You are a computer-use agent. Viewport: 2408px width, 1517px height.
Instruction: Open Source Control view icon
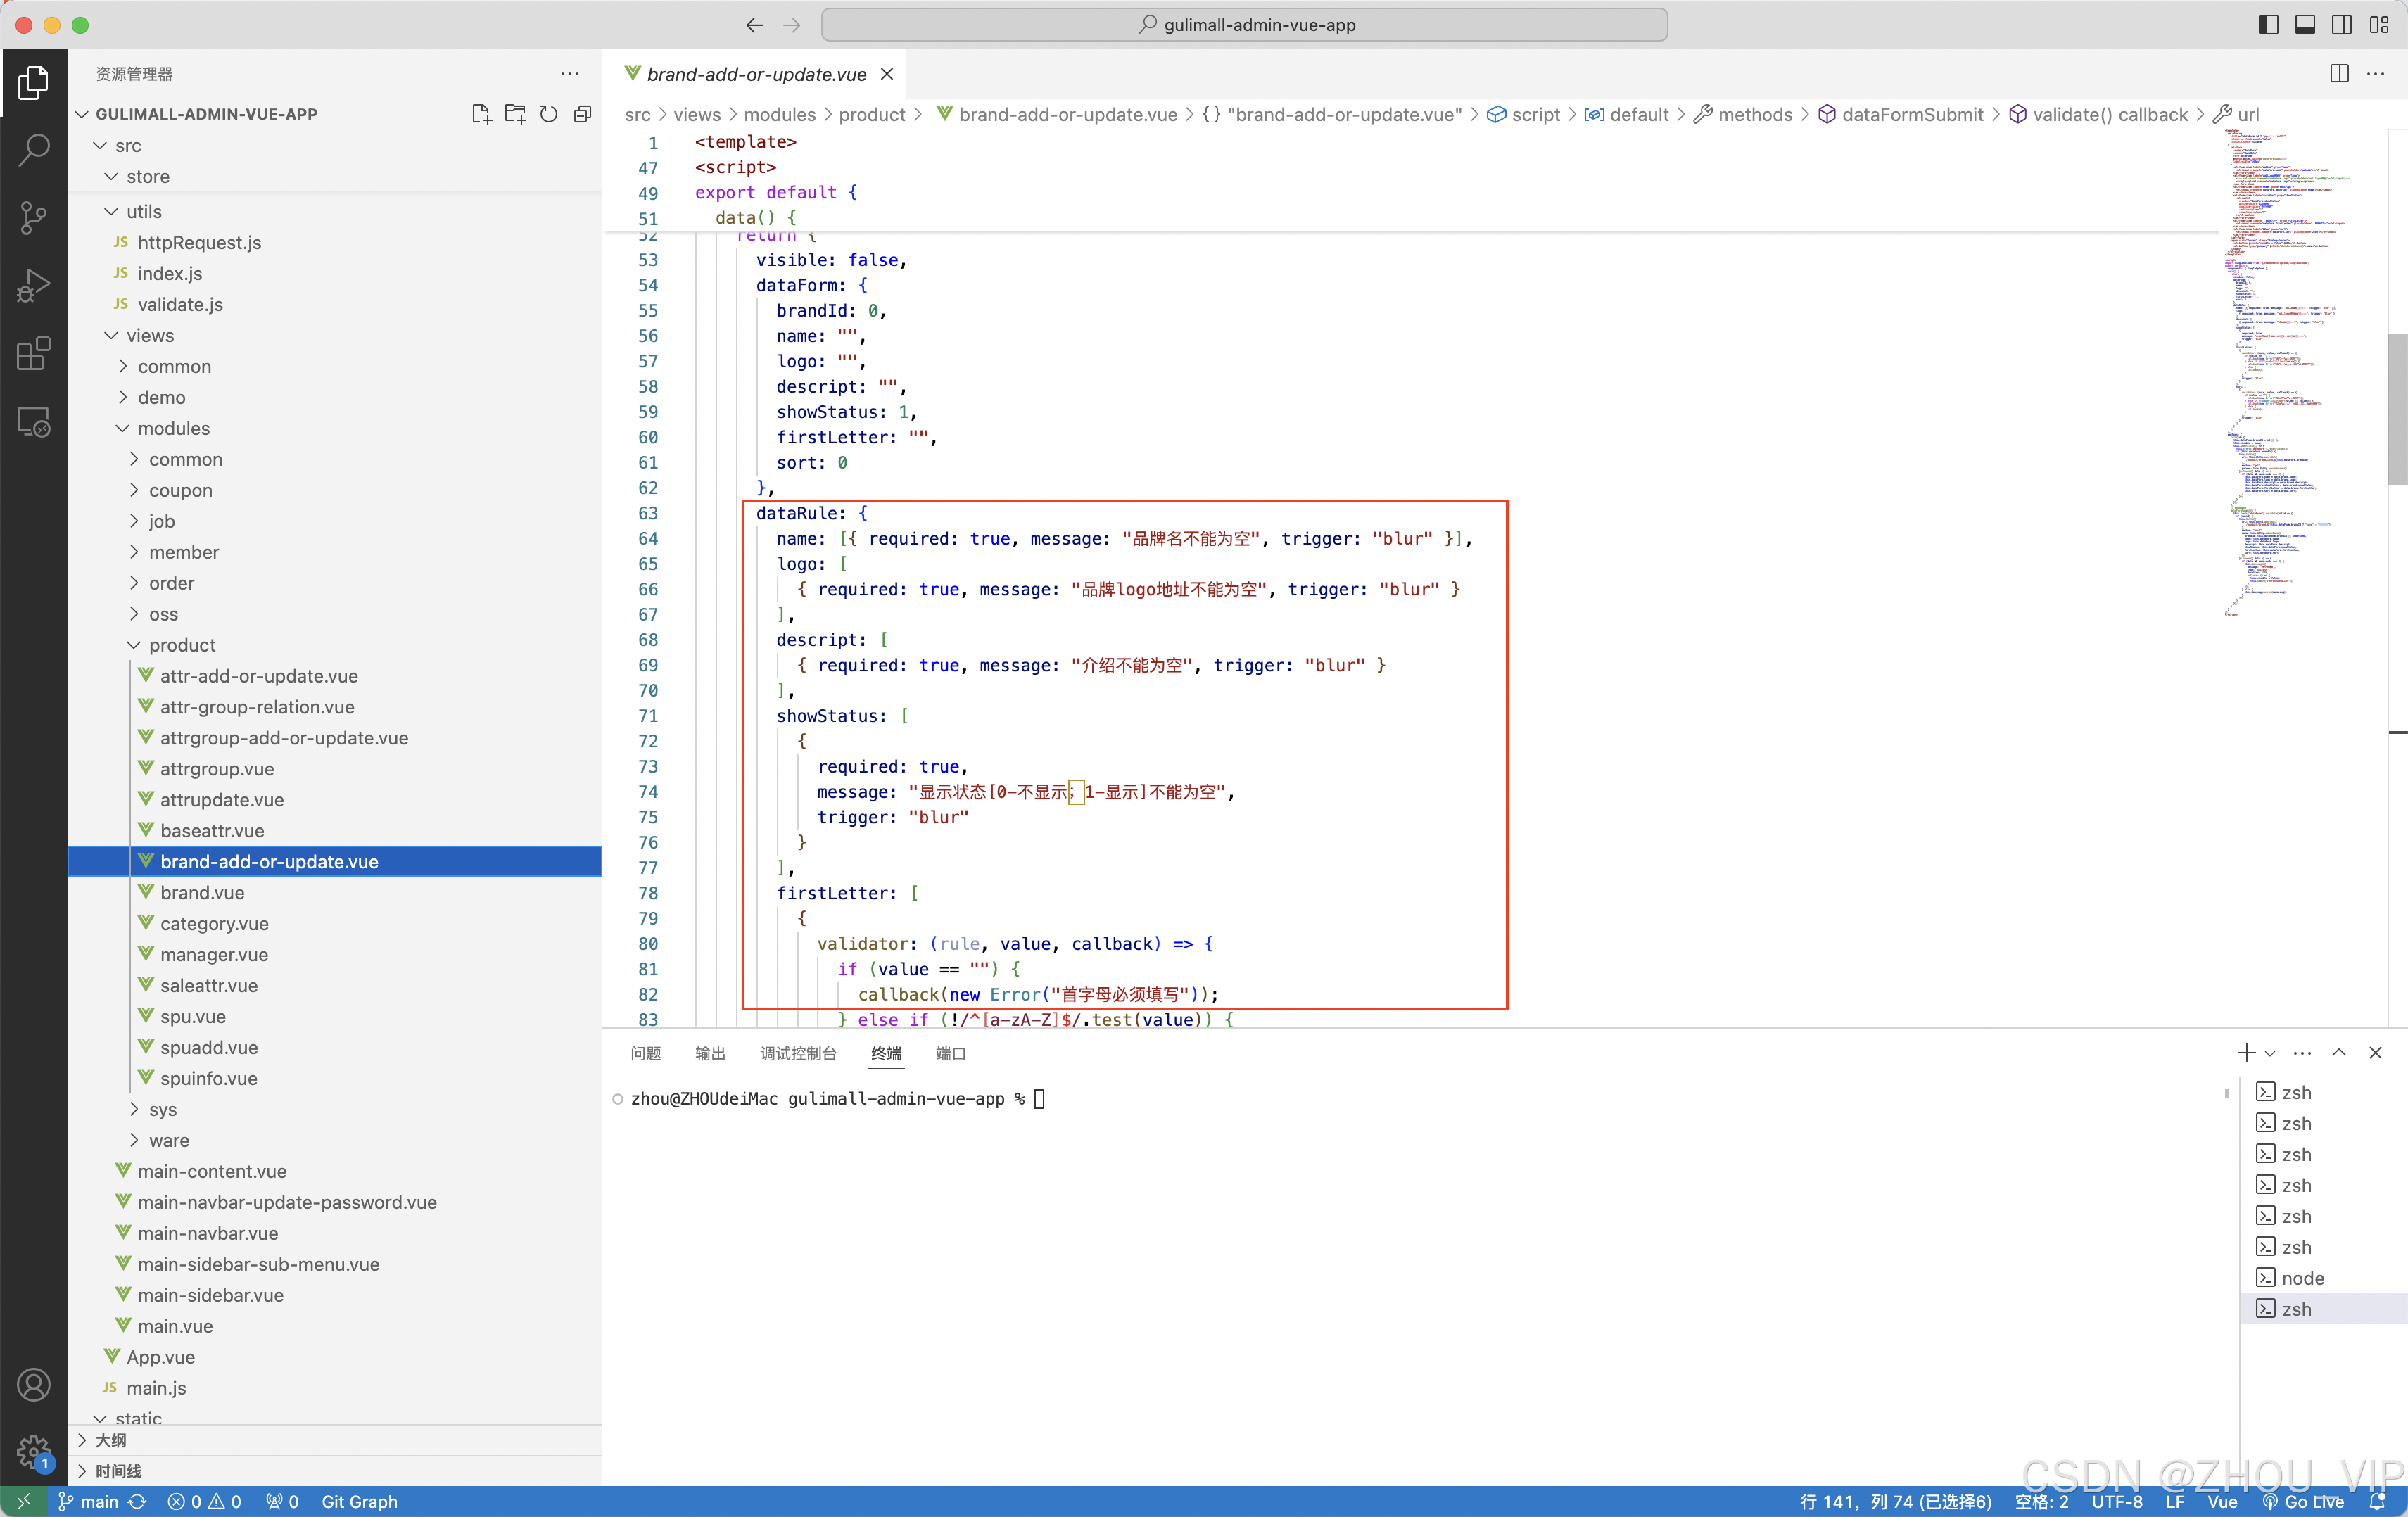pos(33,217)
